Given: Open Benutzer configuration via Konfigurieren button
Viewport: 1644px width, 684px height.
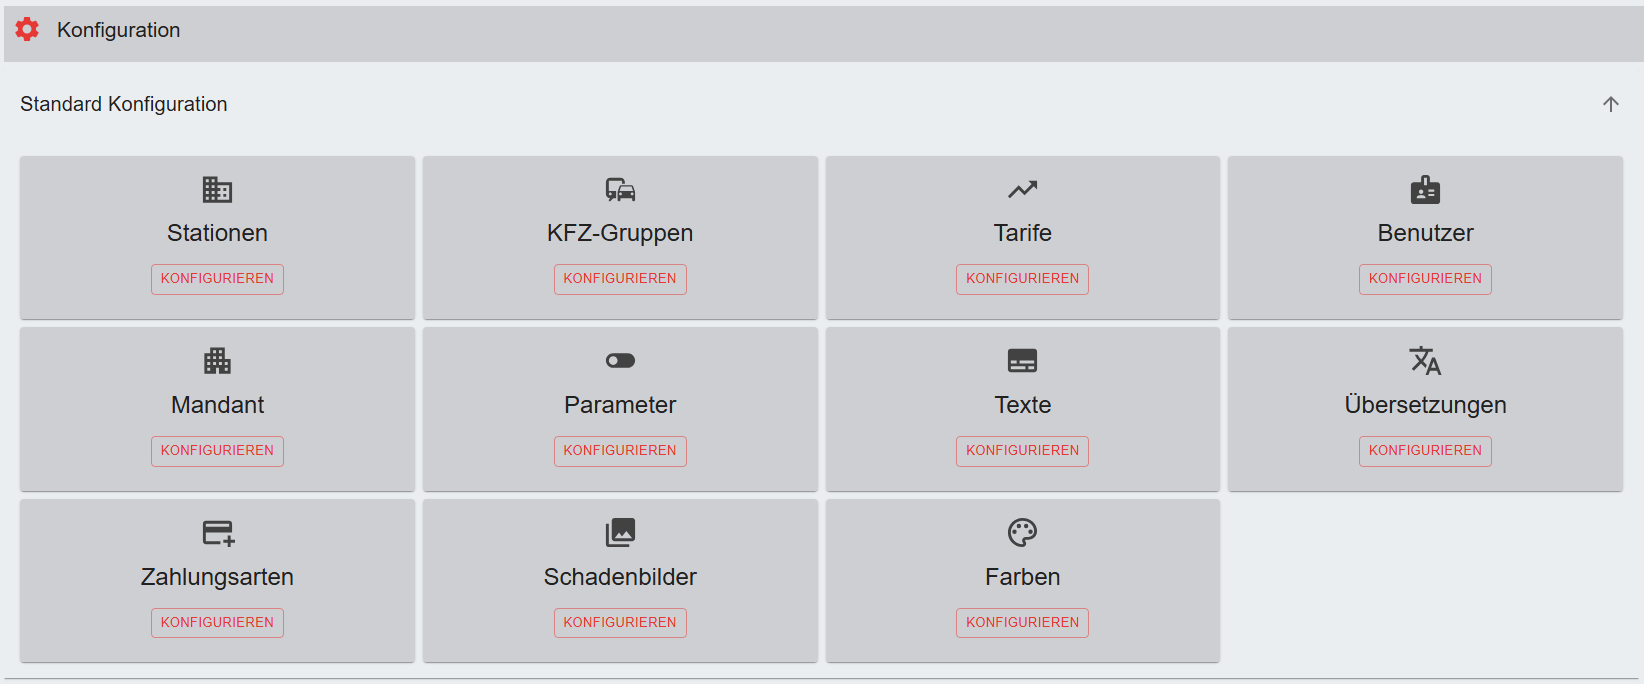Looking at the screenshot, I should click(x=1425, y=279).
